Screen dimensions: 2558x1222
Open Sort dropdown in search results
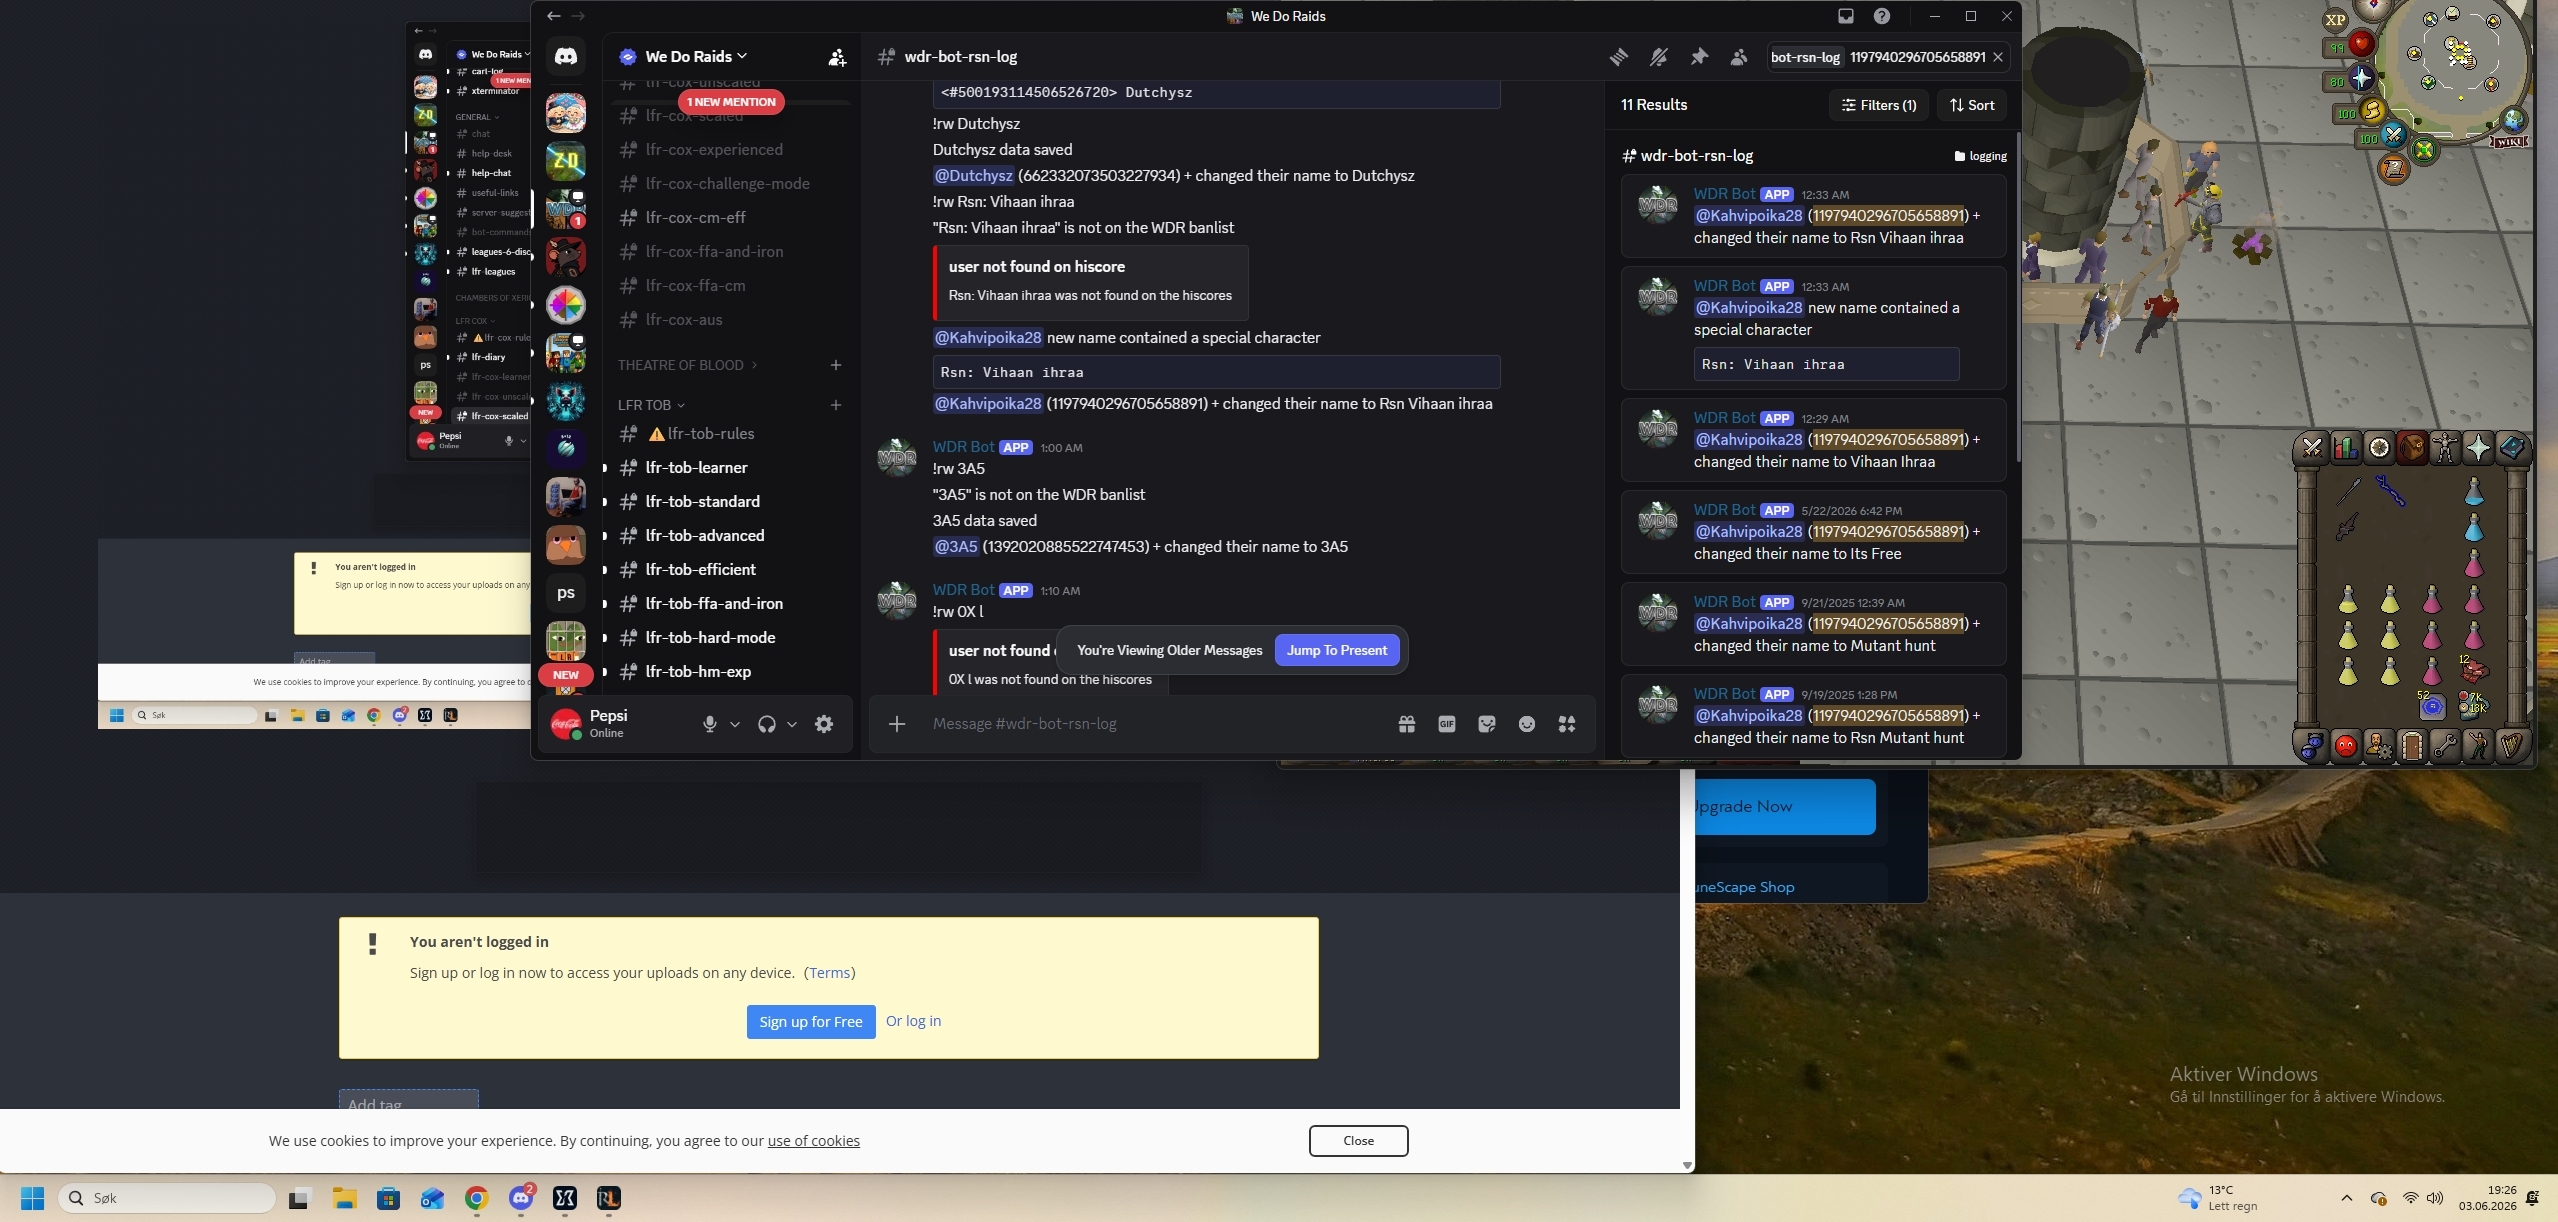[1972, 105]
